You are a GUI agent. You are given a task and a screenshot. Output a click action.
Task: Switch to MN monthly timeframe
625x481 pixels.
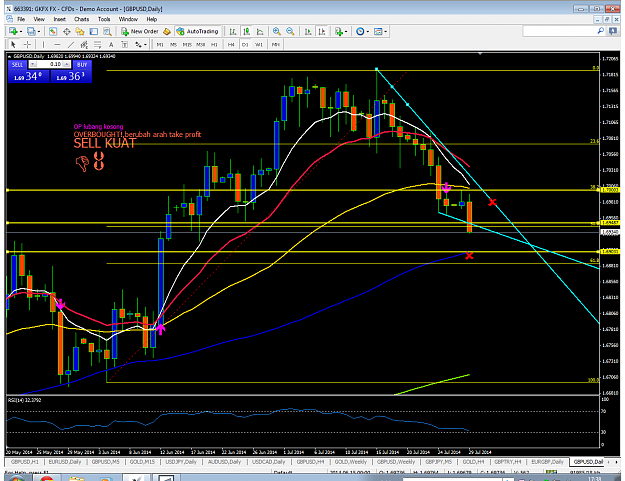[x=275, y=45]
